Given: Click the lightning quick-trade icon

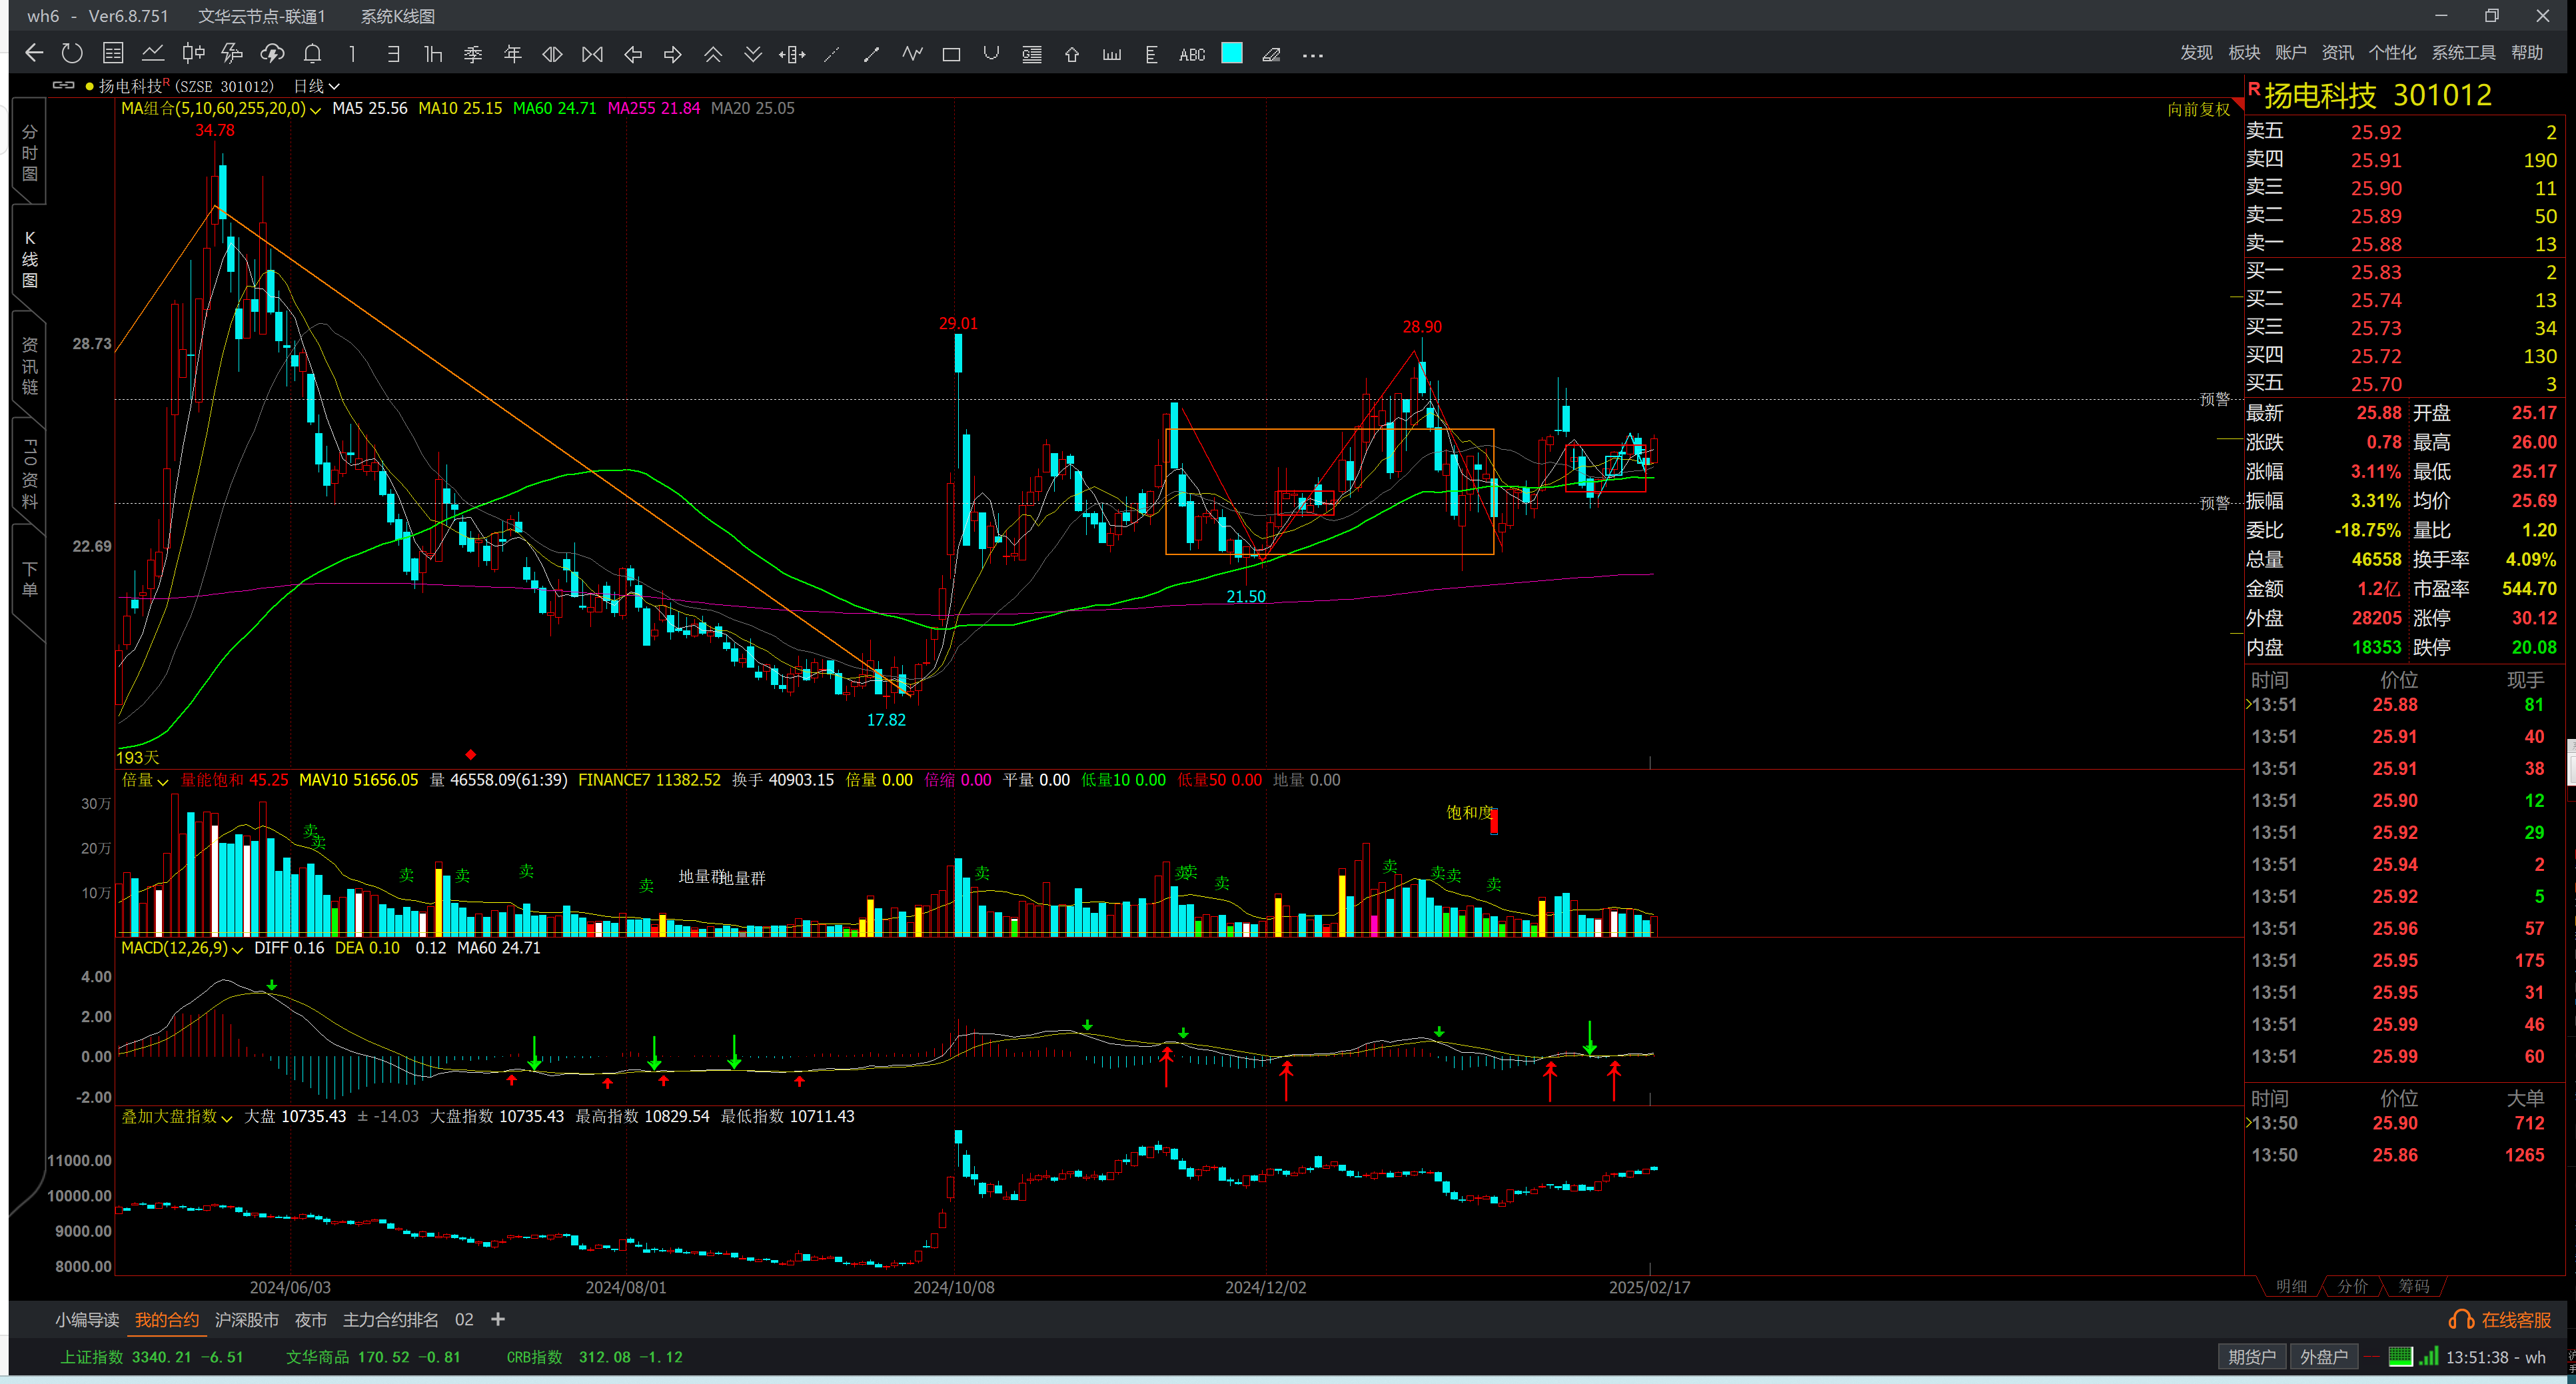Looking at the screenshot, I should pyautogui.click(x=232, y=54).
